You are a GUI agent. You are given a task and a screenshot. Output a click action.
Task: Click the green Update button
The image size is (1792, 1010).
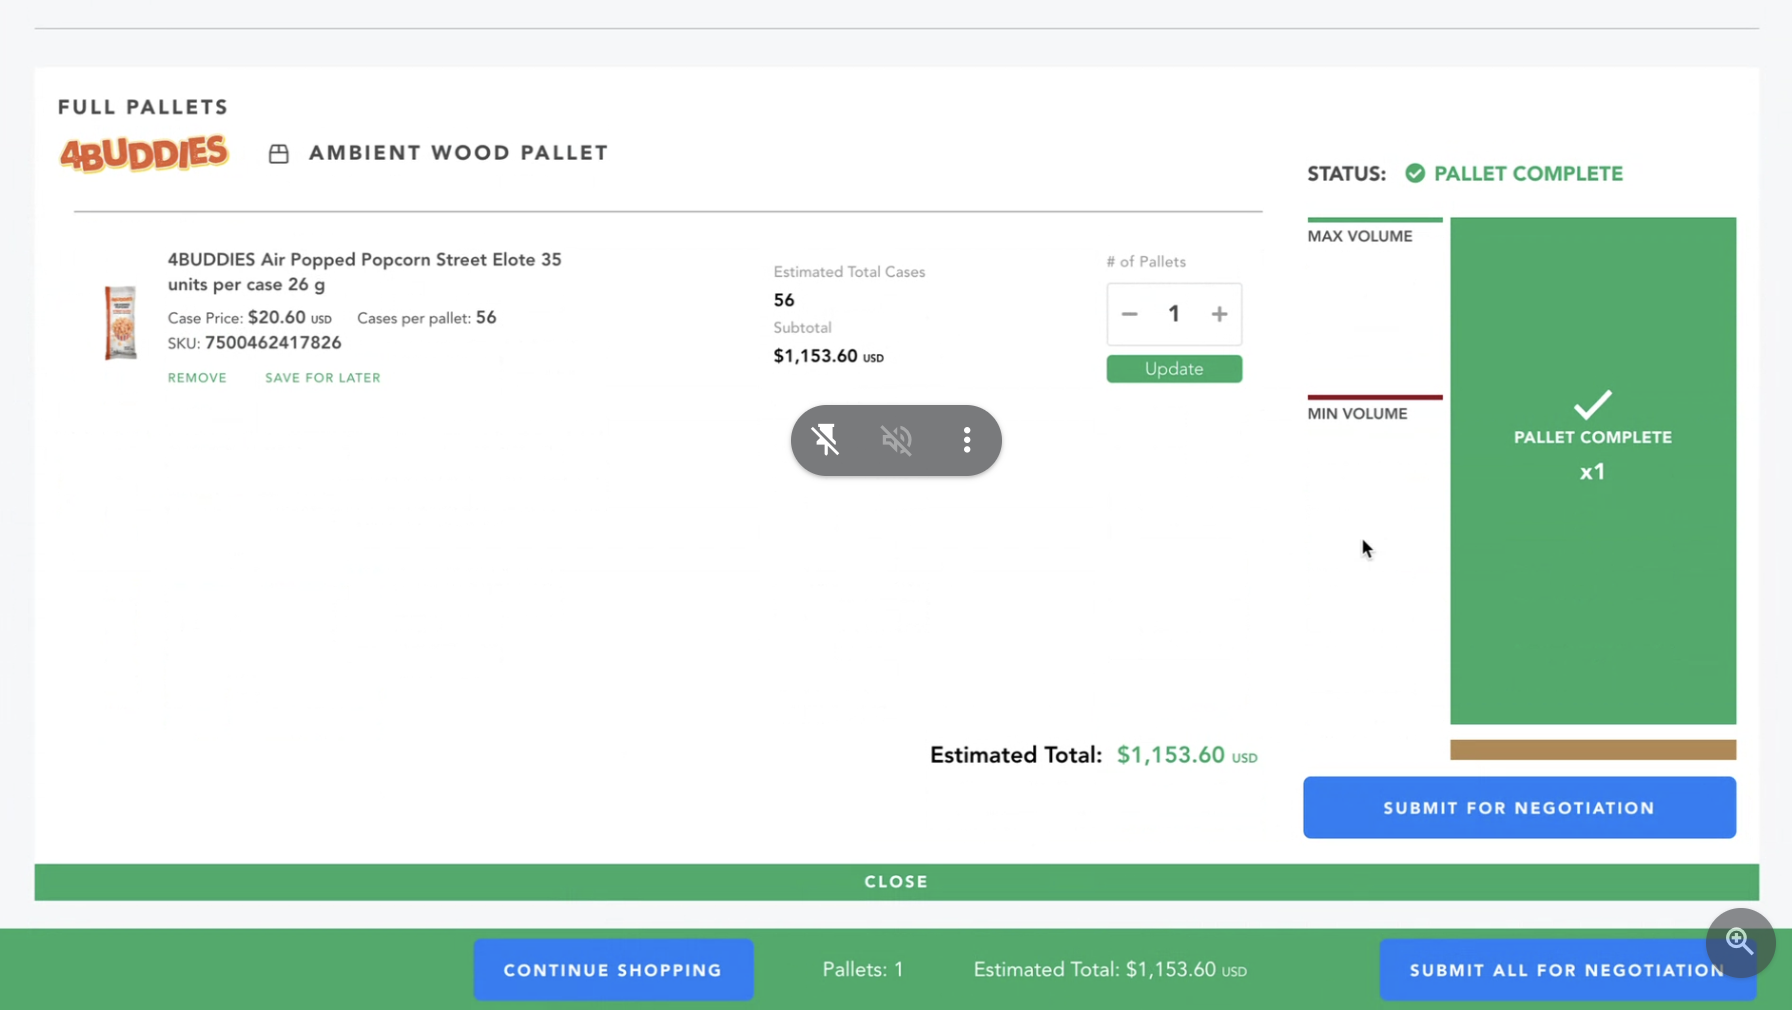point(1174,369)
